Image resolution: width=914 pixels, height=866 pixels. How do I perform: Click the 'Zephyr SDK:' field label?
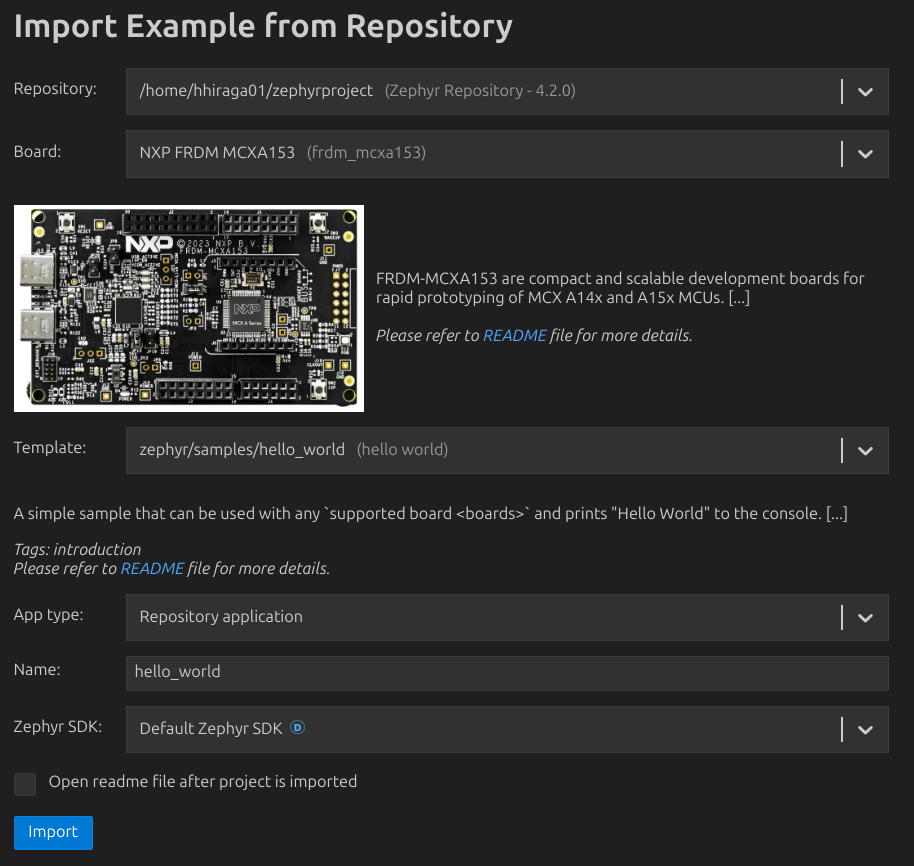click(58, 727)
